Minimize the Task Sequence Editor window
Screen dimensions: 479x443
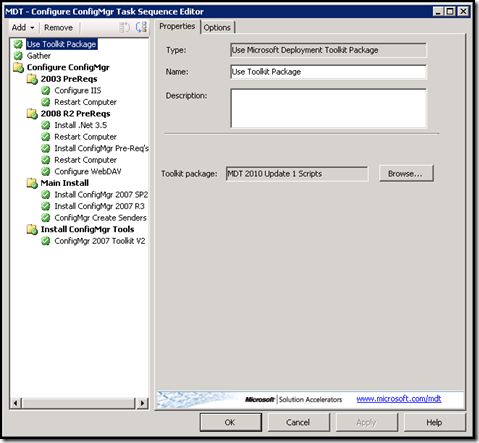438,12
